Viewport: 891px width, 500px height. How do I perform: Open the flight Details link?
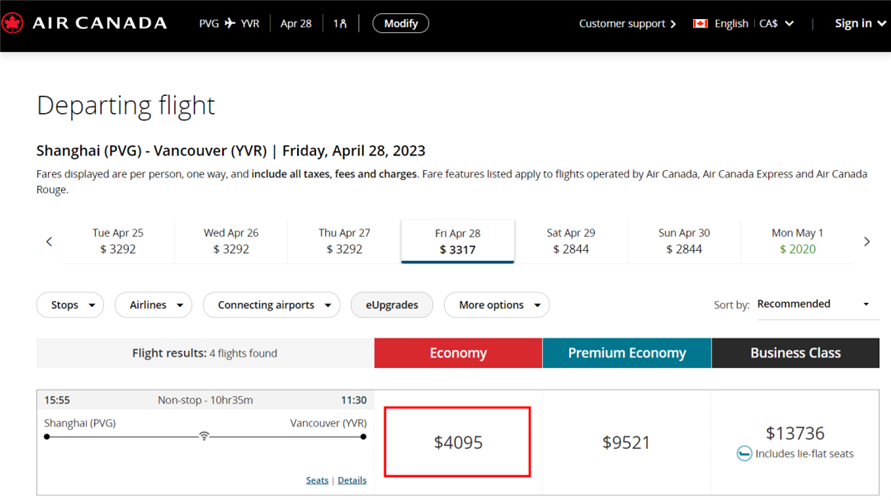[352, 480]
